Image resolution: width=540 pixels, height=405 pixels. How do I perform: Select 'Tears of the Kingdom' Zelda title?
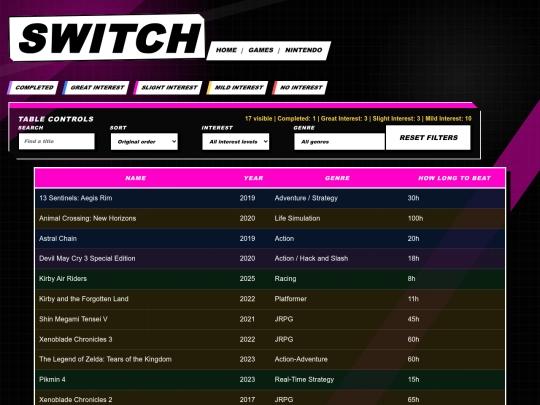tap(105, 359)
